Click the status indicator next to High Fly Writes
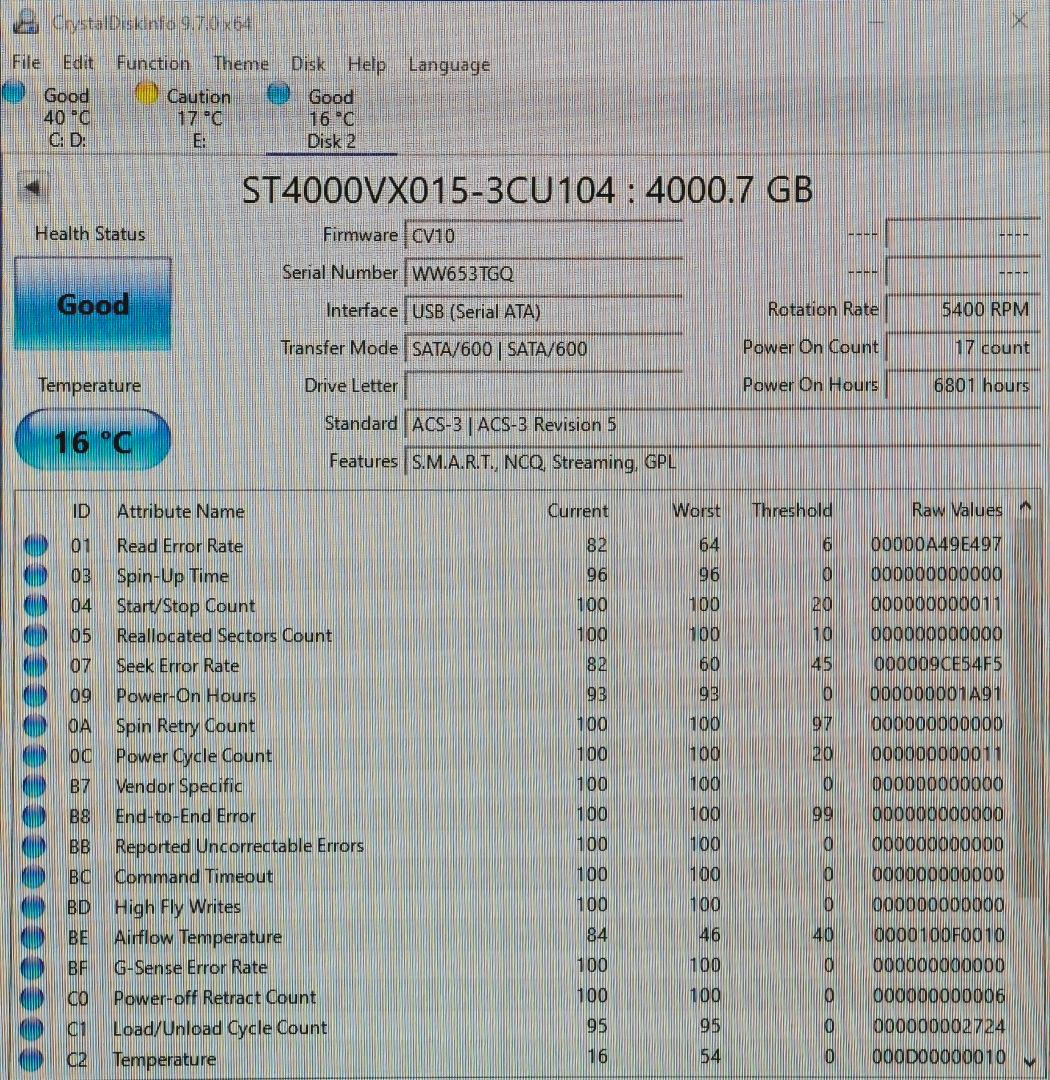The height and width of the screenshot is (1080, 1050). (36, 906)
